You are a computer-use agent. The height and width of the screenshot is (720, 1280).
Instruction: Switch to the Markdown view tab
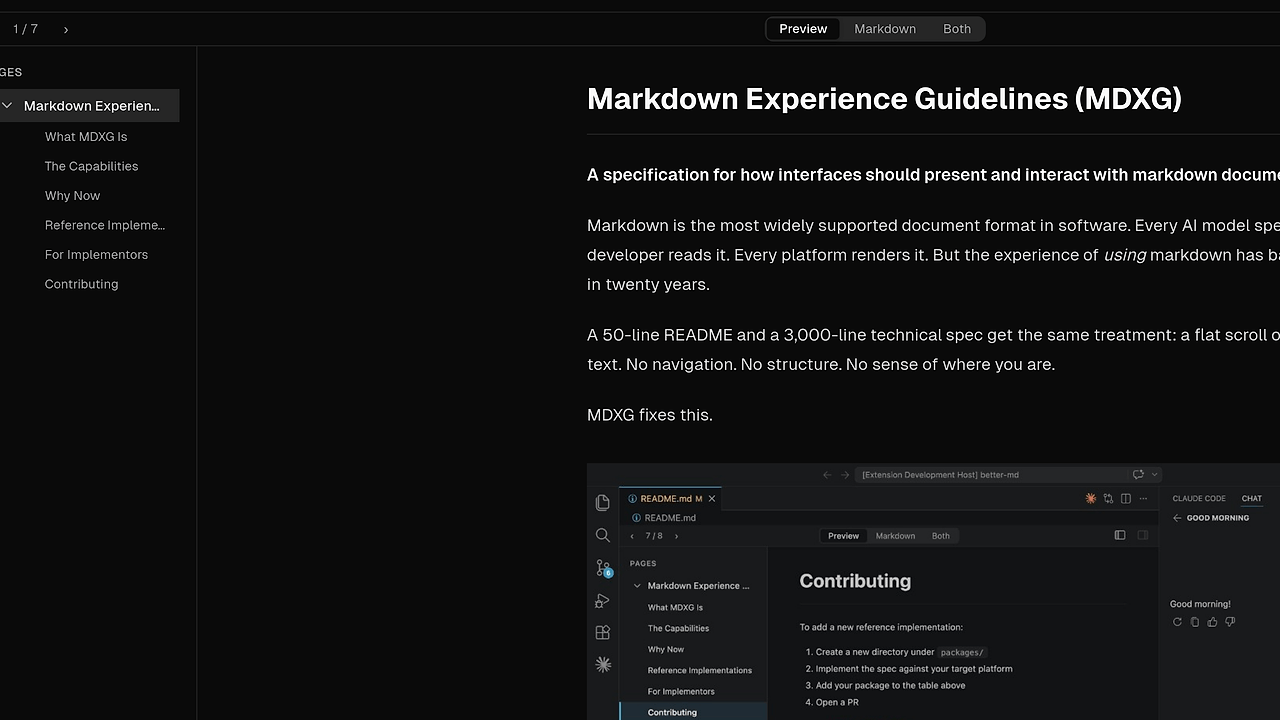click(x=885, y=29)
